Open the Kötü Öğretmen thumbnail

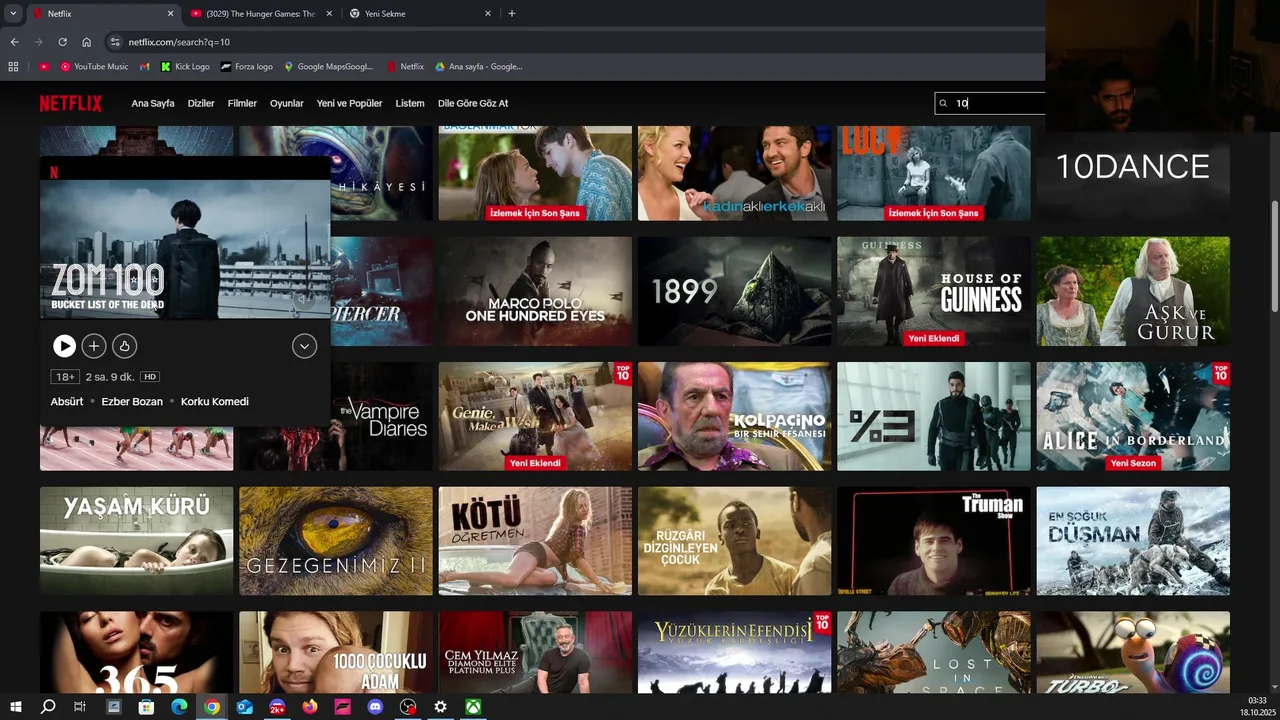point(535,541)
